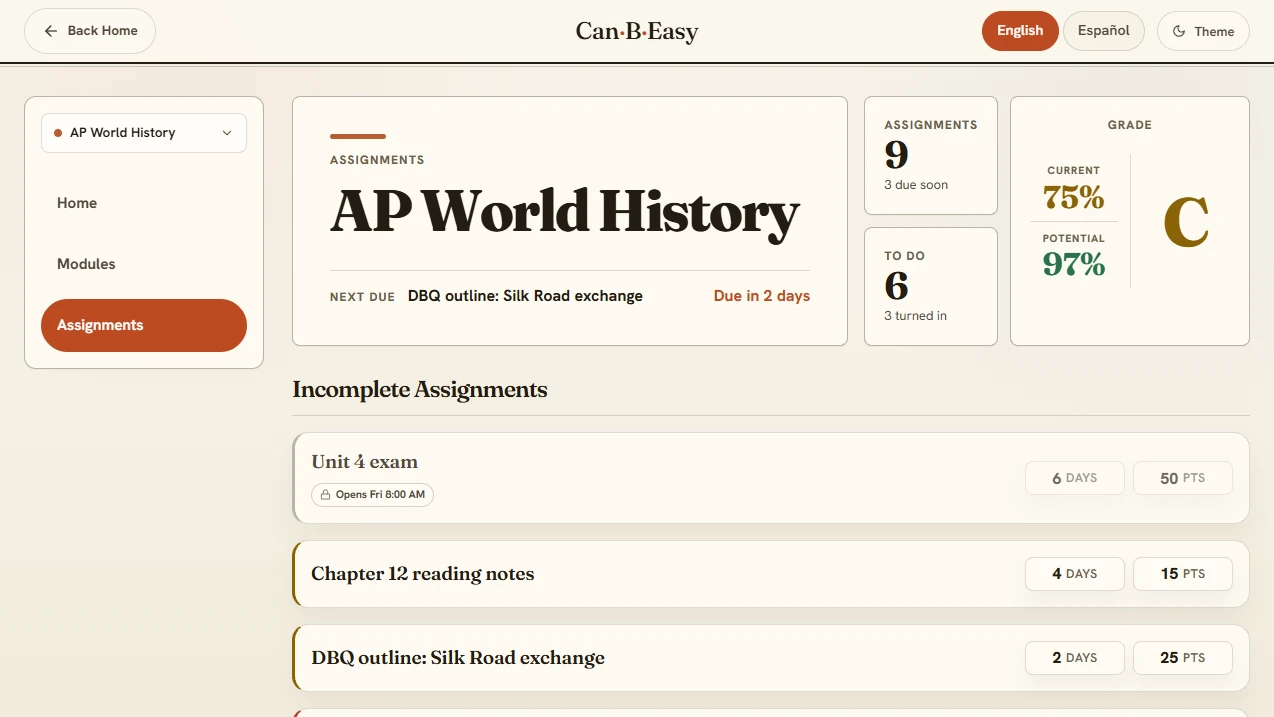
Task: Click the potential grade 97%
Action: (1074, 264)
